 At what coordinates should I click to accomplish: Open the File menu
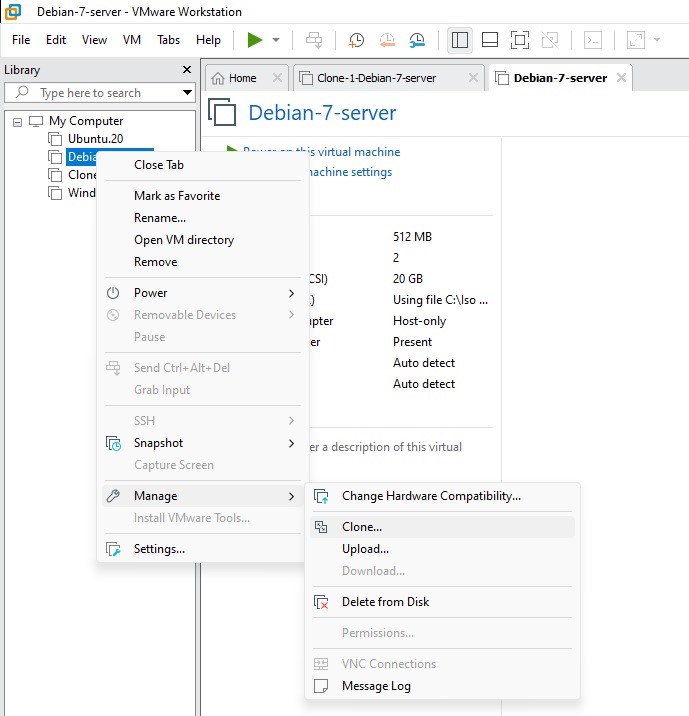21,40
